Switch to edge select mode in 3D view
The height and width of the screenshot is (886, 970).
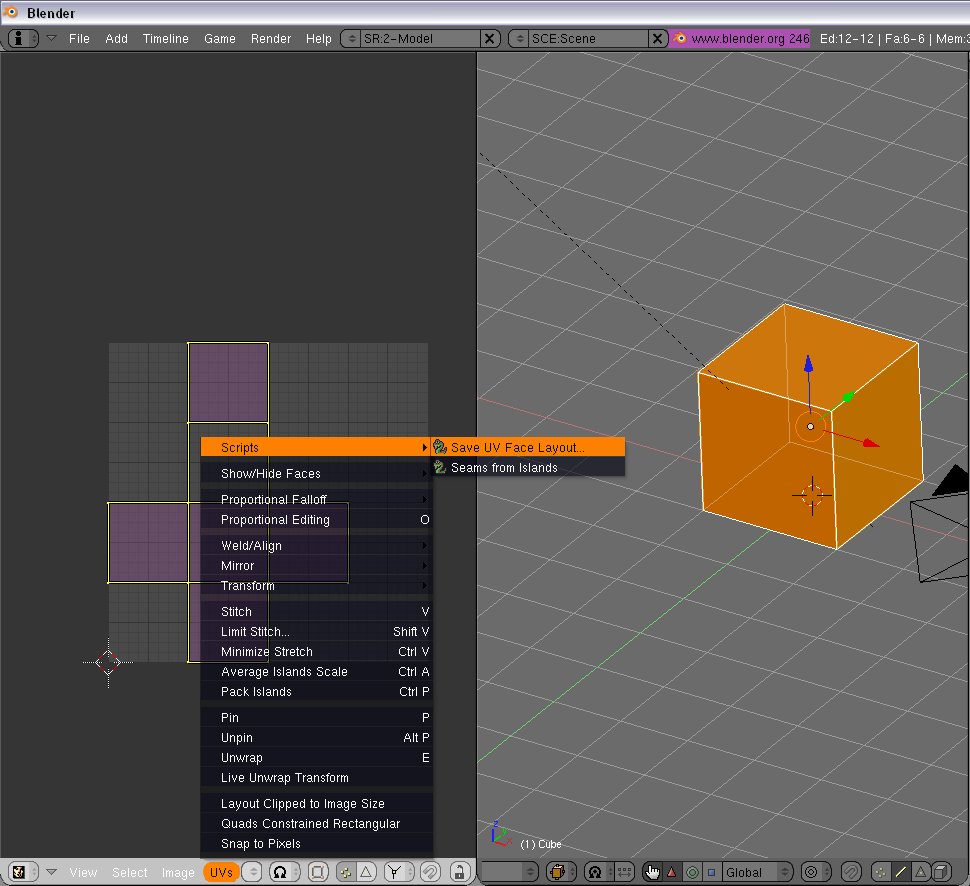(x=901, y=872)
